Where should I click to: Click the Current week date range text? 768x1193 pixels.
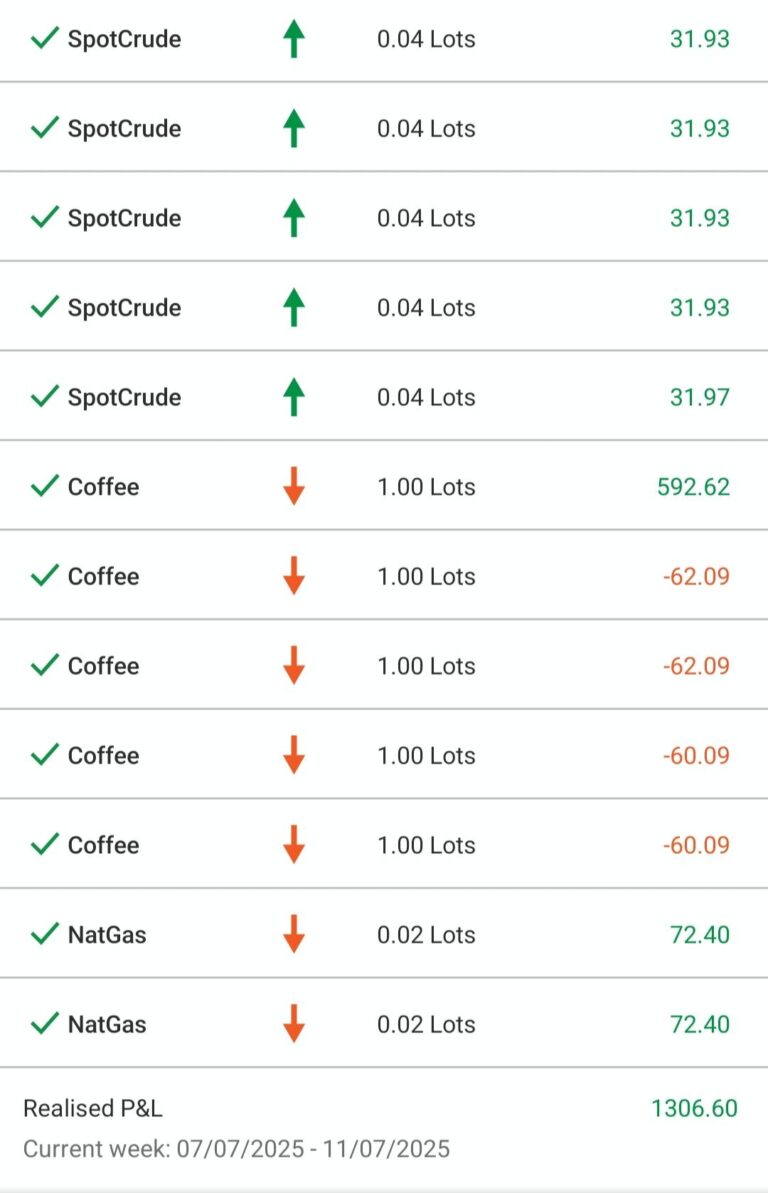point(237,1149)
